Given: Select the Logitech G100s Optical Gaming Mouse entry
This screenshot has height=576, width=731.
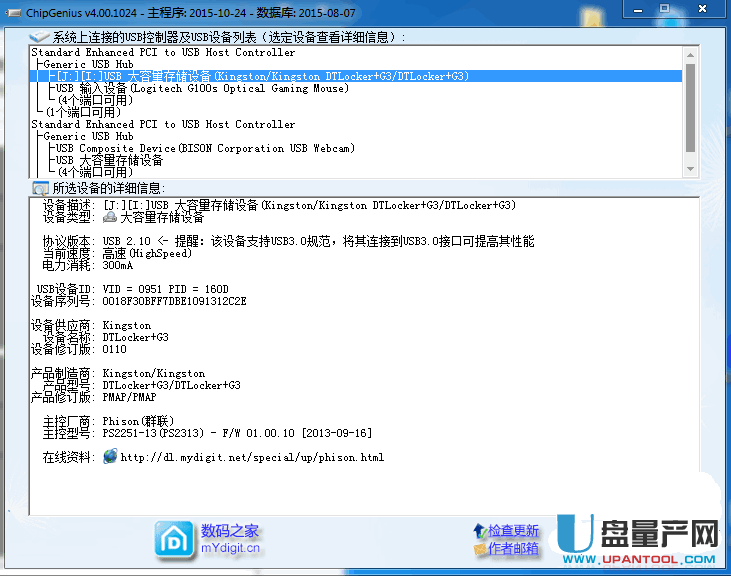Looking at the screenshot, I should 202,88.
